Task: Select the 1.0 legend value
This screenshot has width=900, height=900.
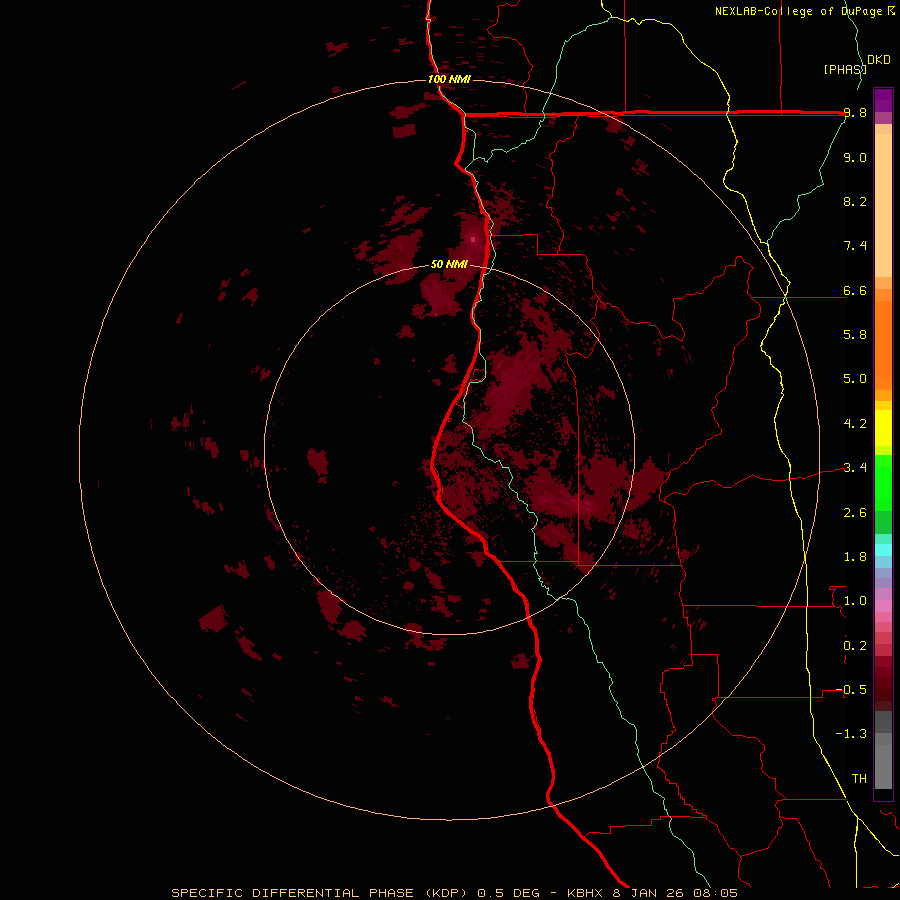Action: click(x=855, y=601)
